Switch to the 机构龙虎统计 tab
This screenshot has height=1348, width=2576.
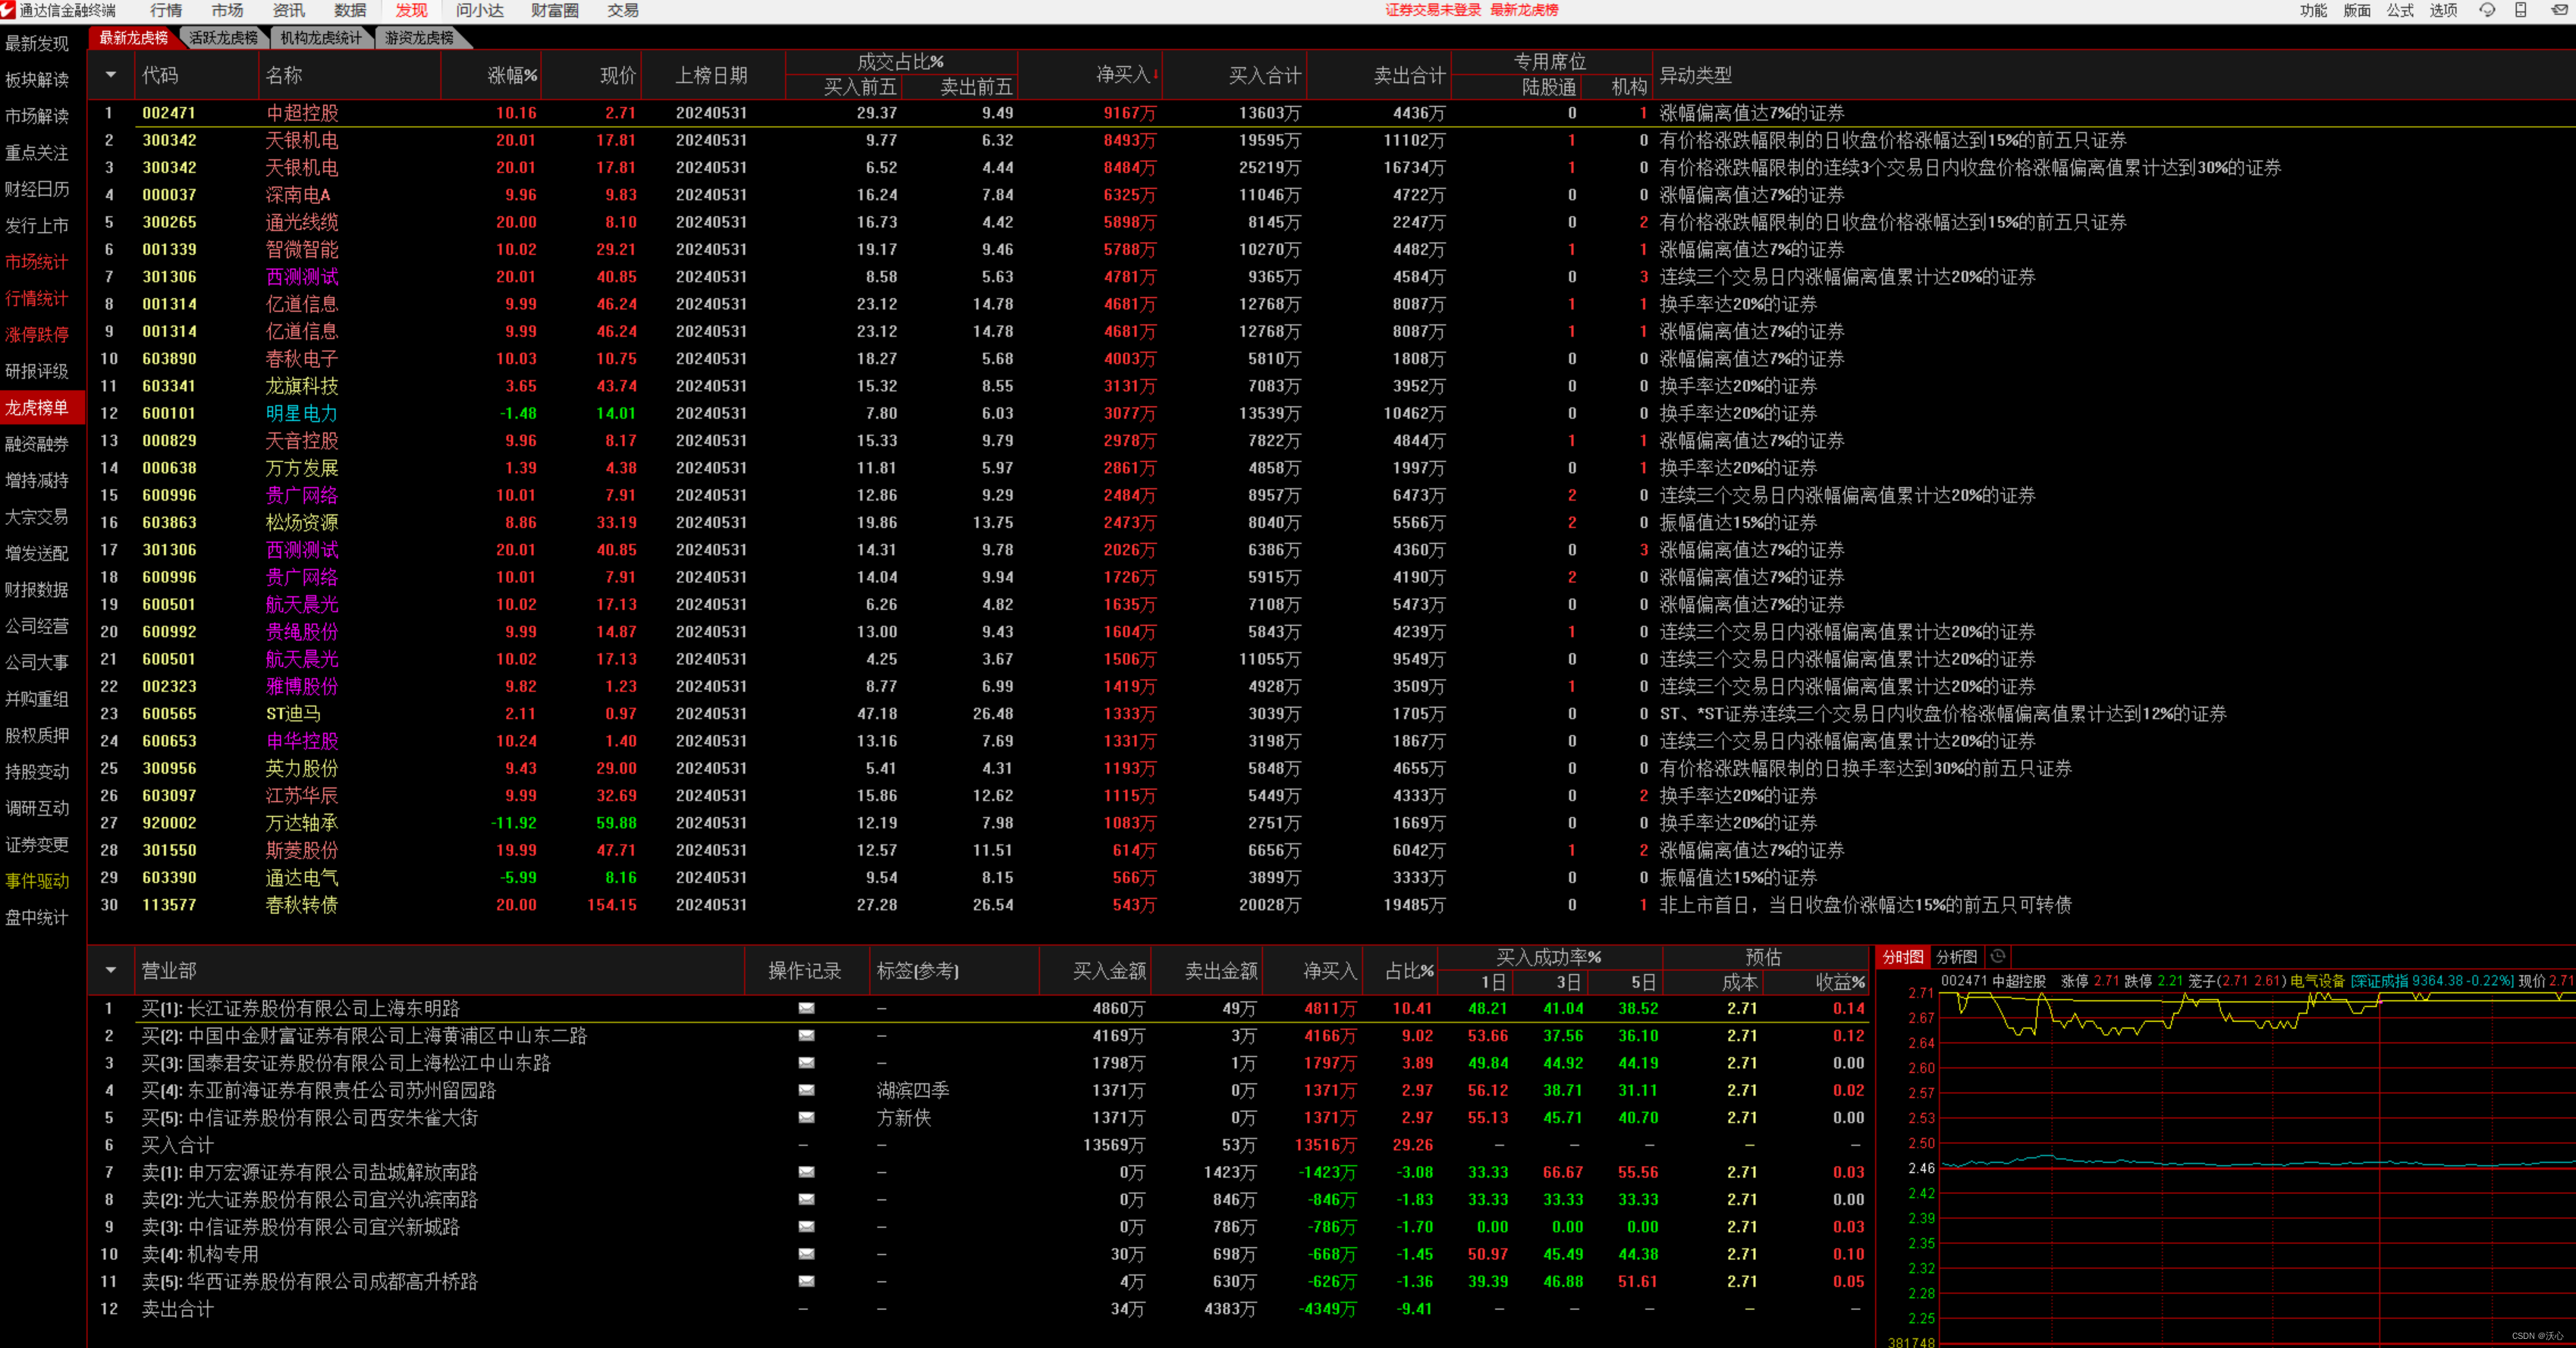tap(321, 38)
